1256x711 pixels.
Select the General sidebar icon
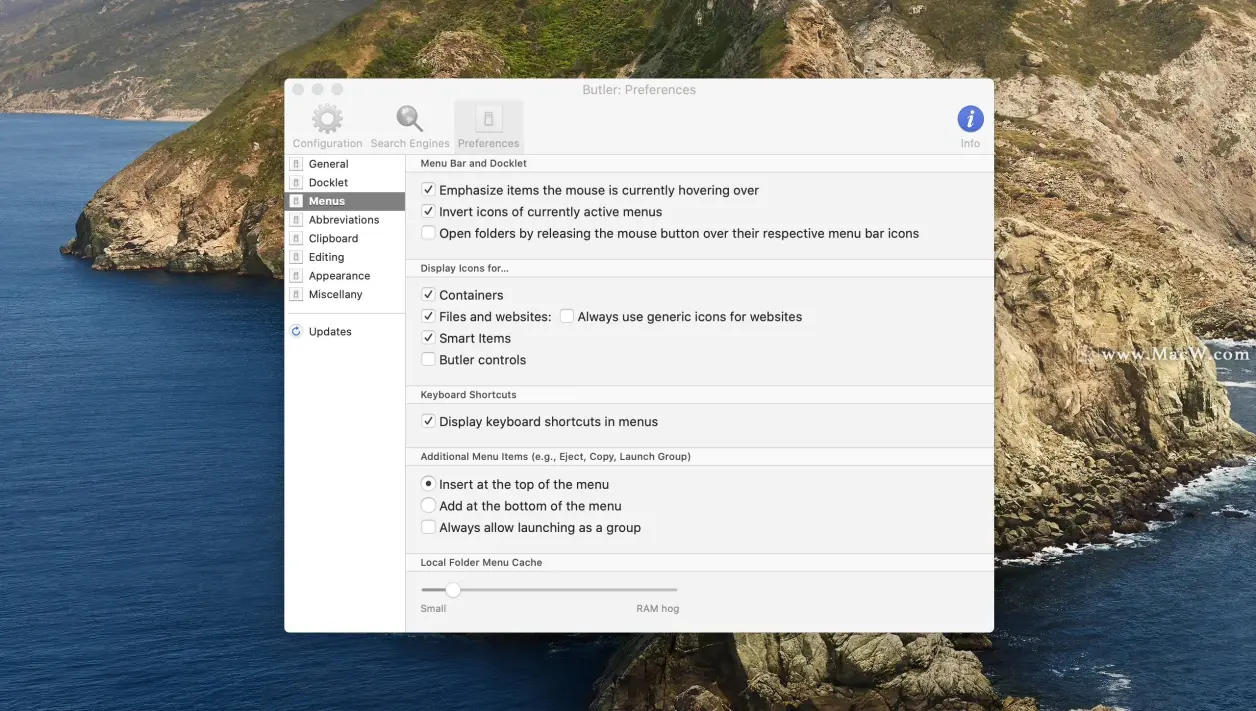pyautogui.click(x=297, y=163)
